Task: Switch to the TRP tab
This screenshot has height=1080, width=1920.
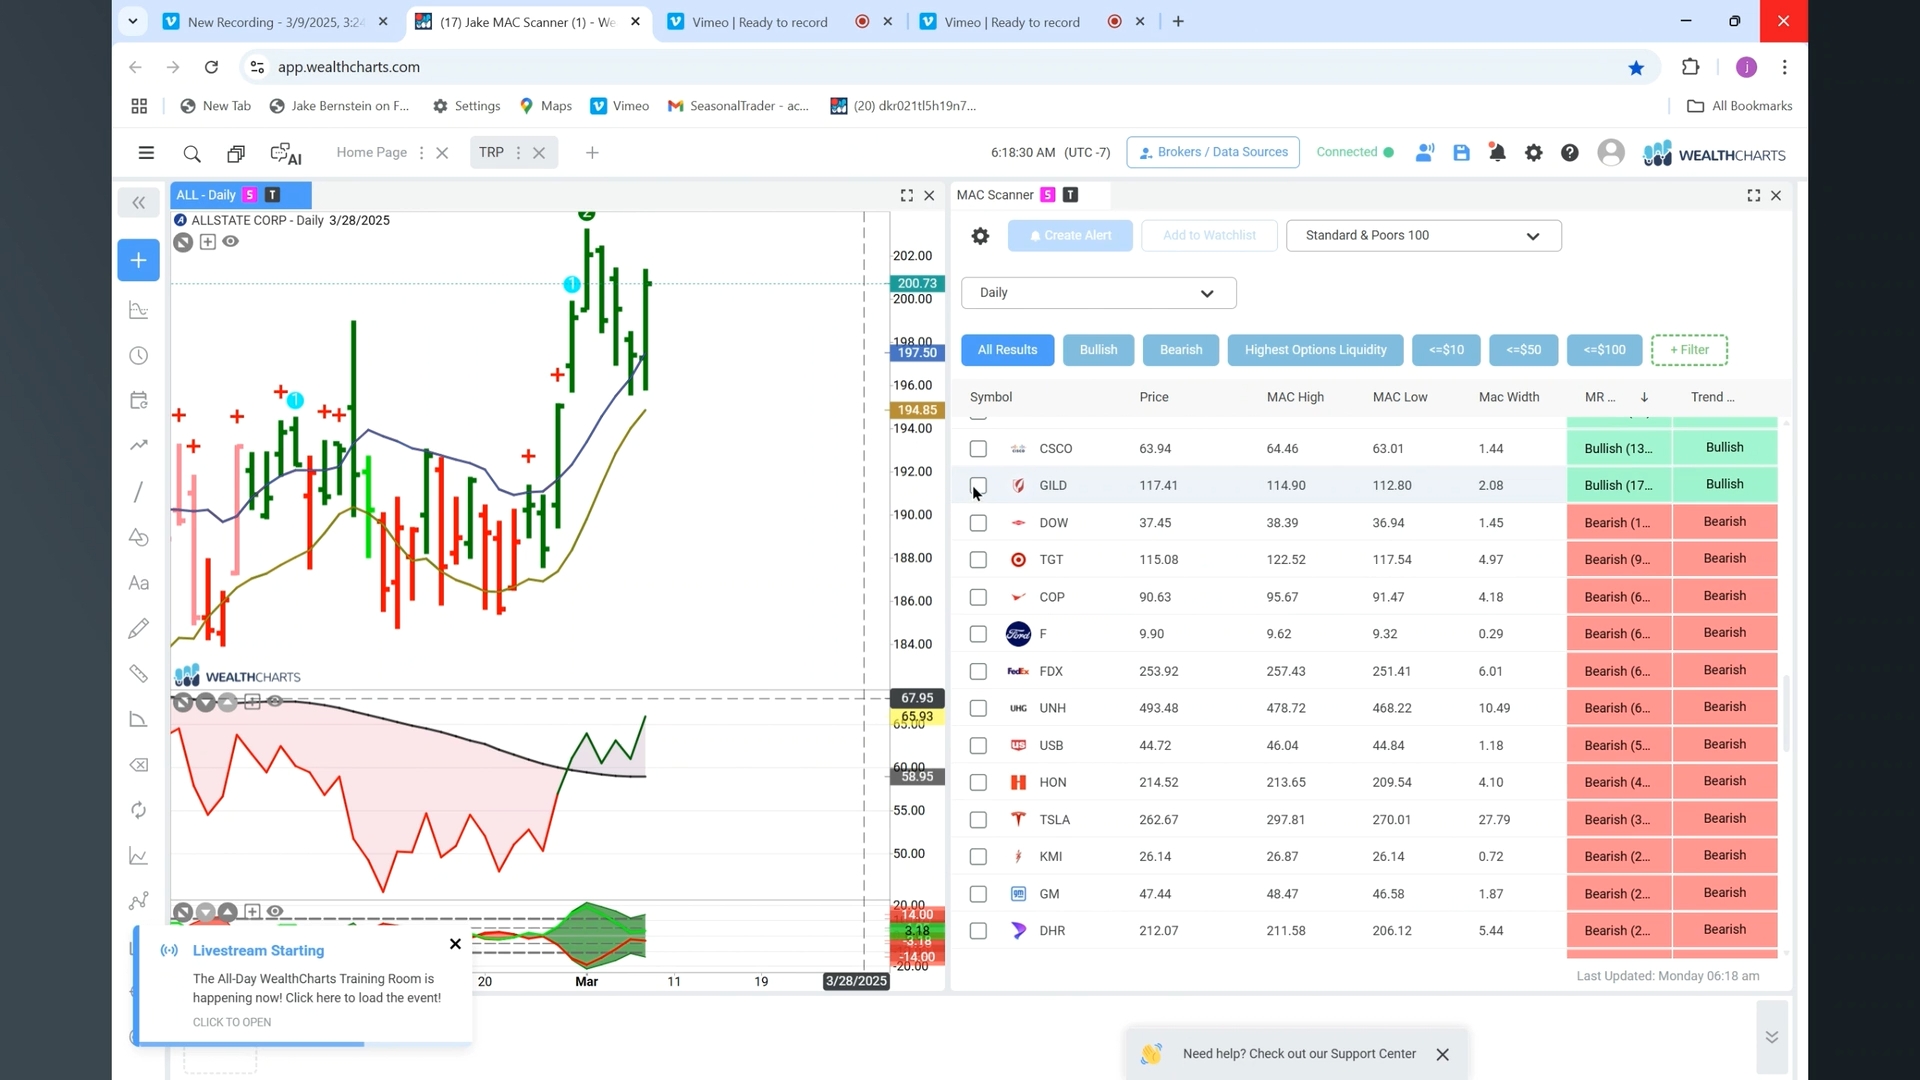Action: click(491, 153)
